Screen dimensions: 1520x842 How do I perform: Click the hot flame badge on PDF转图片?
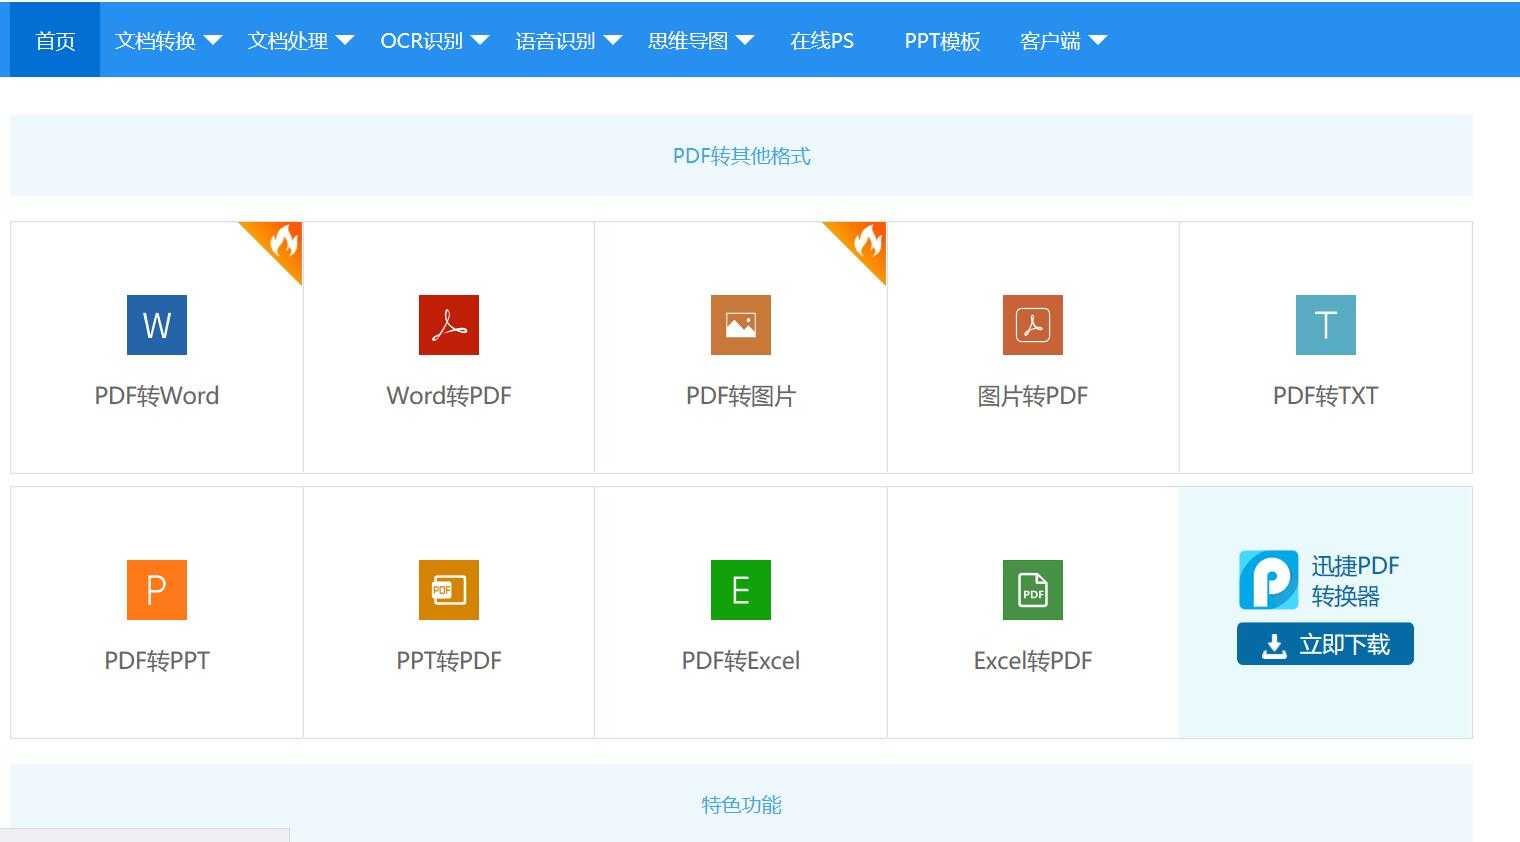tap(864, 244)
